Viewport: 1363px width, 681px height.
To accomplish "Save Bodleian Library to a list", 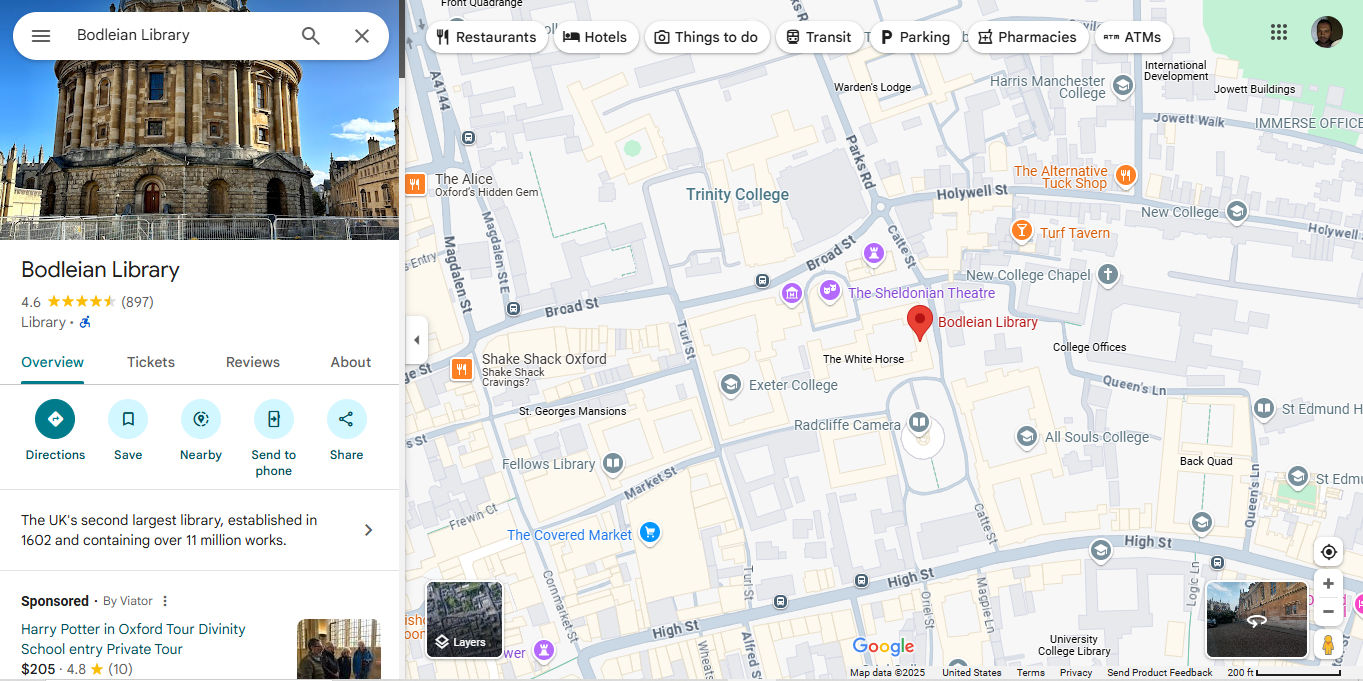I will (x=127, y=430).
